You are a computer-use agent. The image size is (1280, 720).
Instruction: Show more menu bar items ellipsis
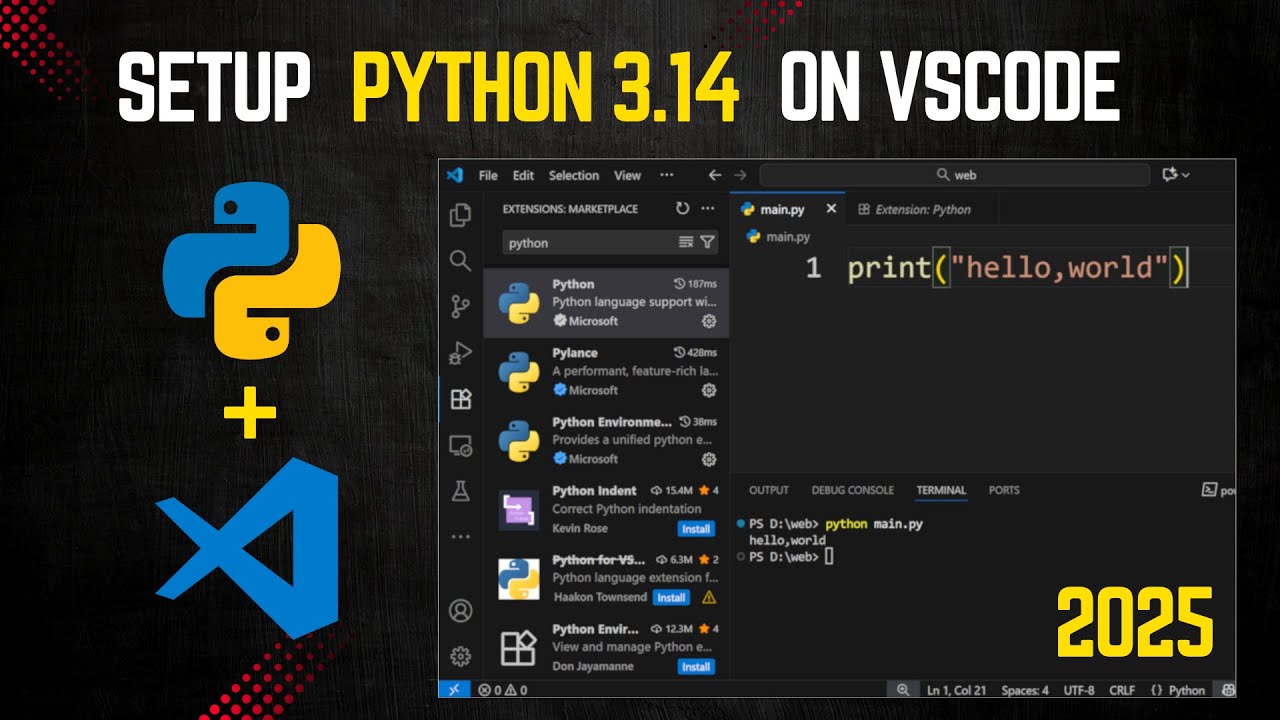[x=667, y=175]
